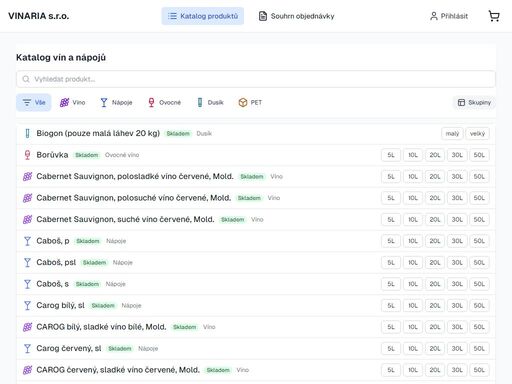Screen dimensions: 512x384
Task: Click grapes icon beside Cabernet Sauvignon polosuché
Action: (x=28, y=198)
